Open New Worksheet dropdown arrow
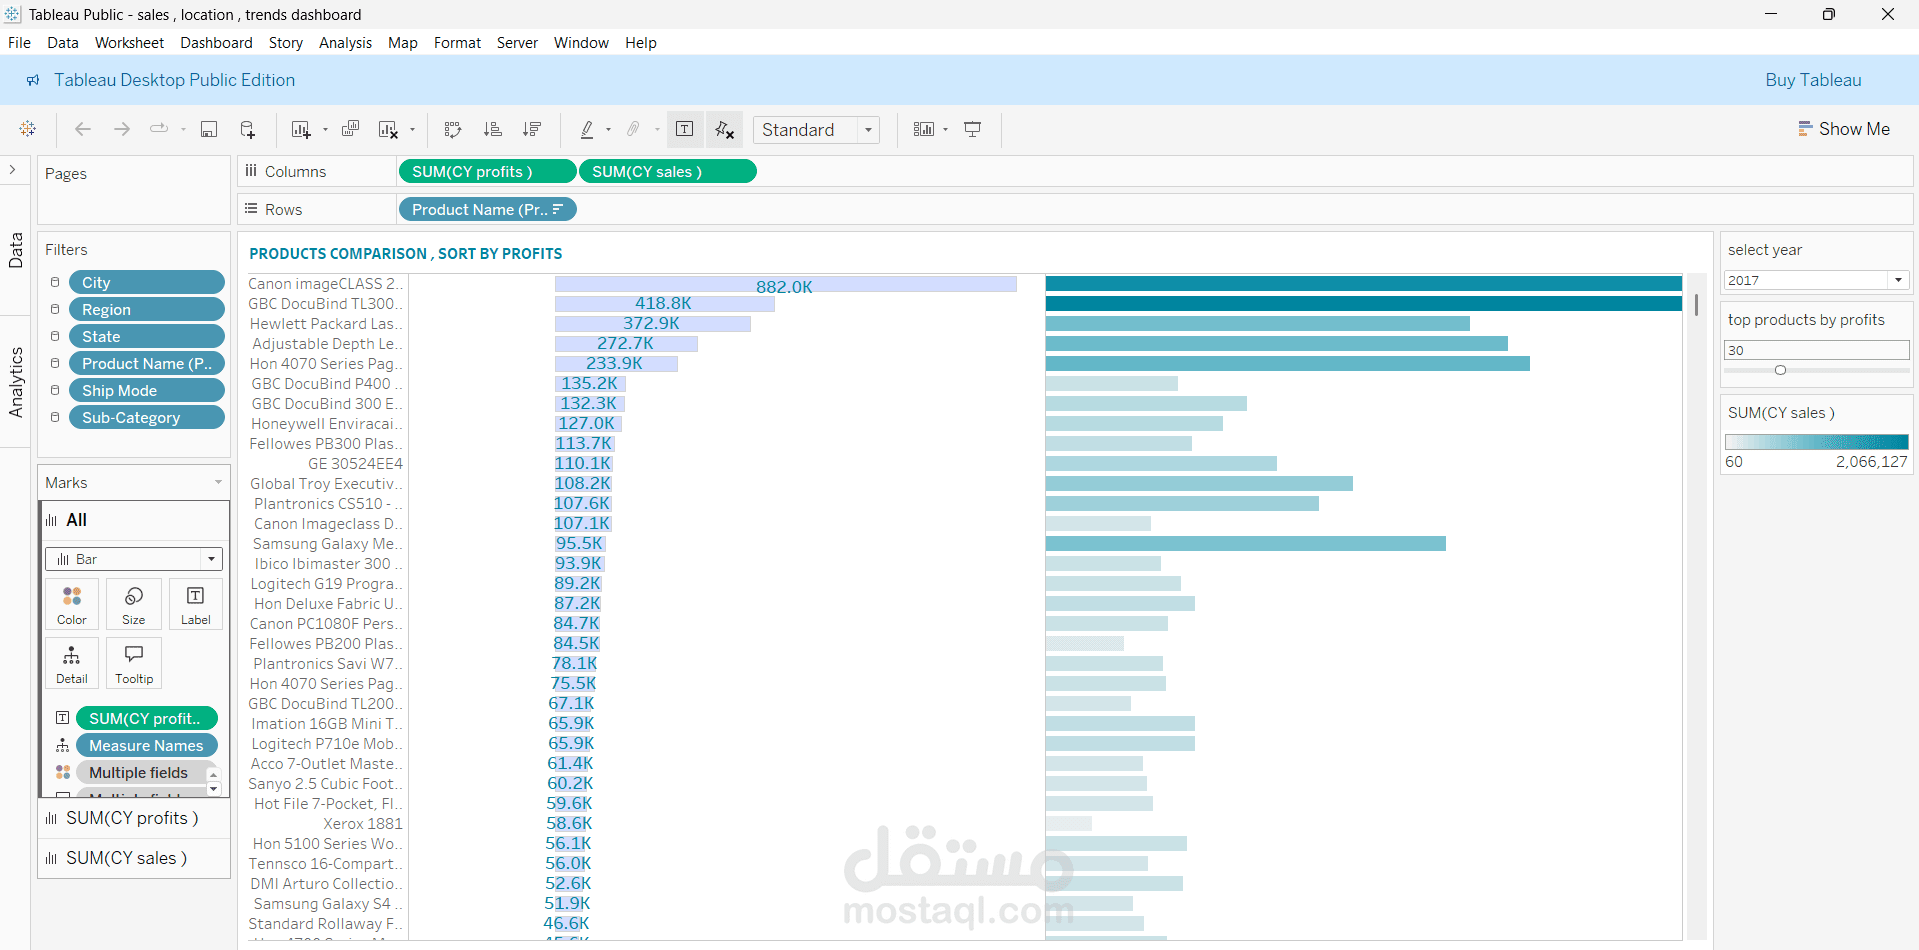Screen dimensions: 1919x950 click(325, 130)
